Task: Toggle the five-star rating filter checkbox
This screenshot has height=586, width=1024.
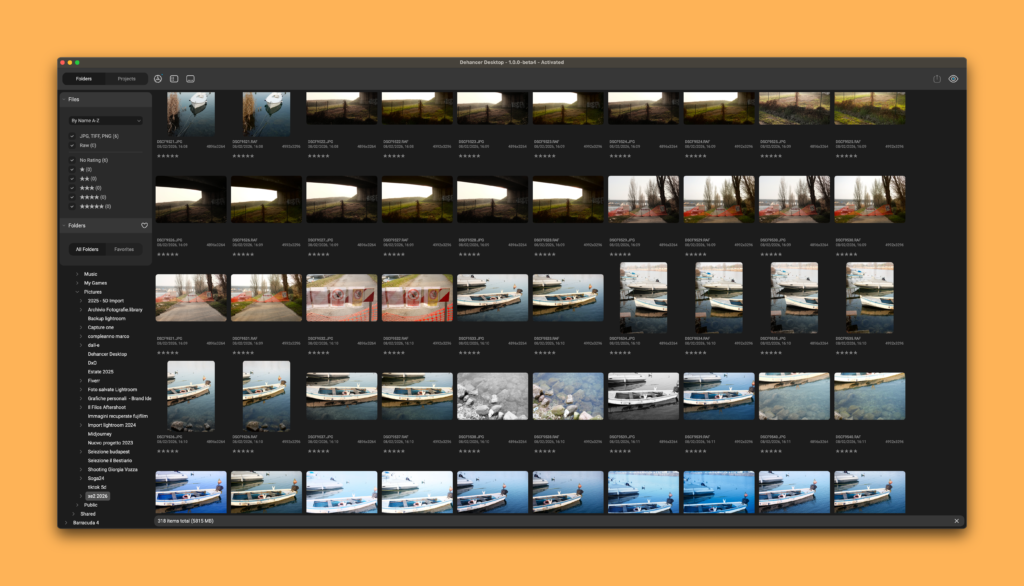Action: click(x=71, y=206)
